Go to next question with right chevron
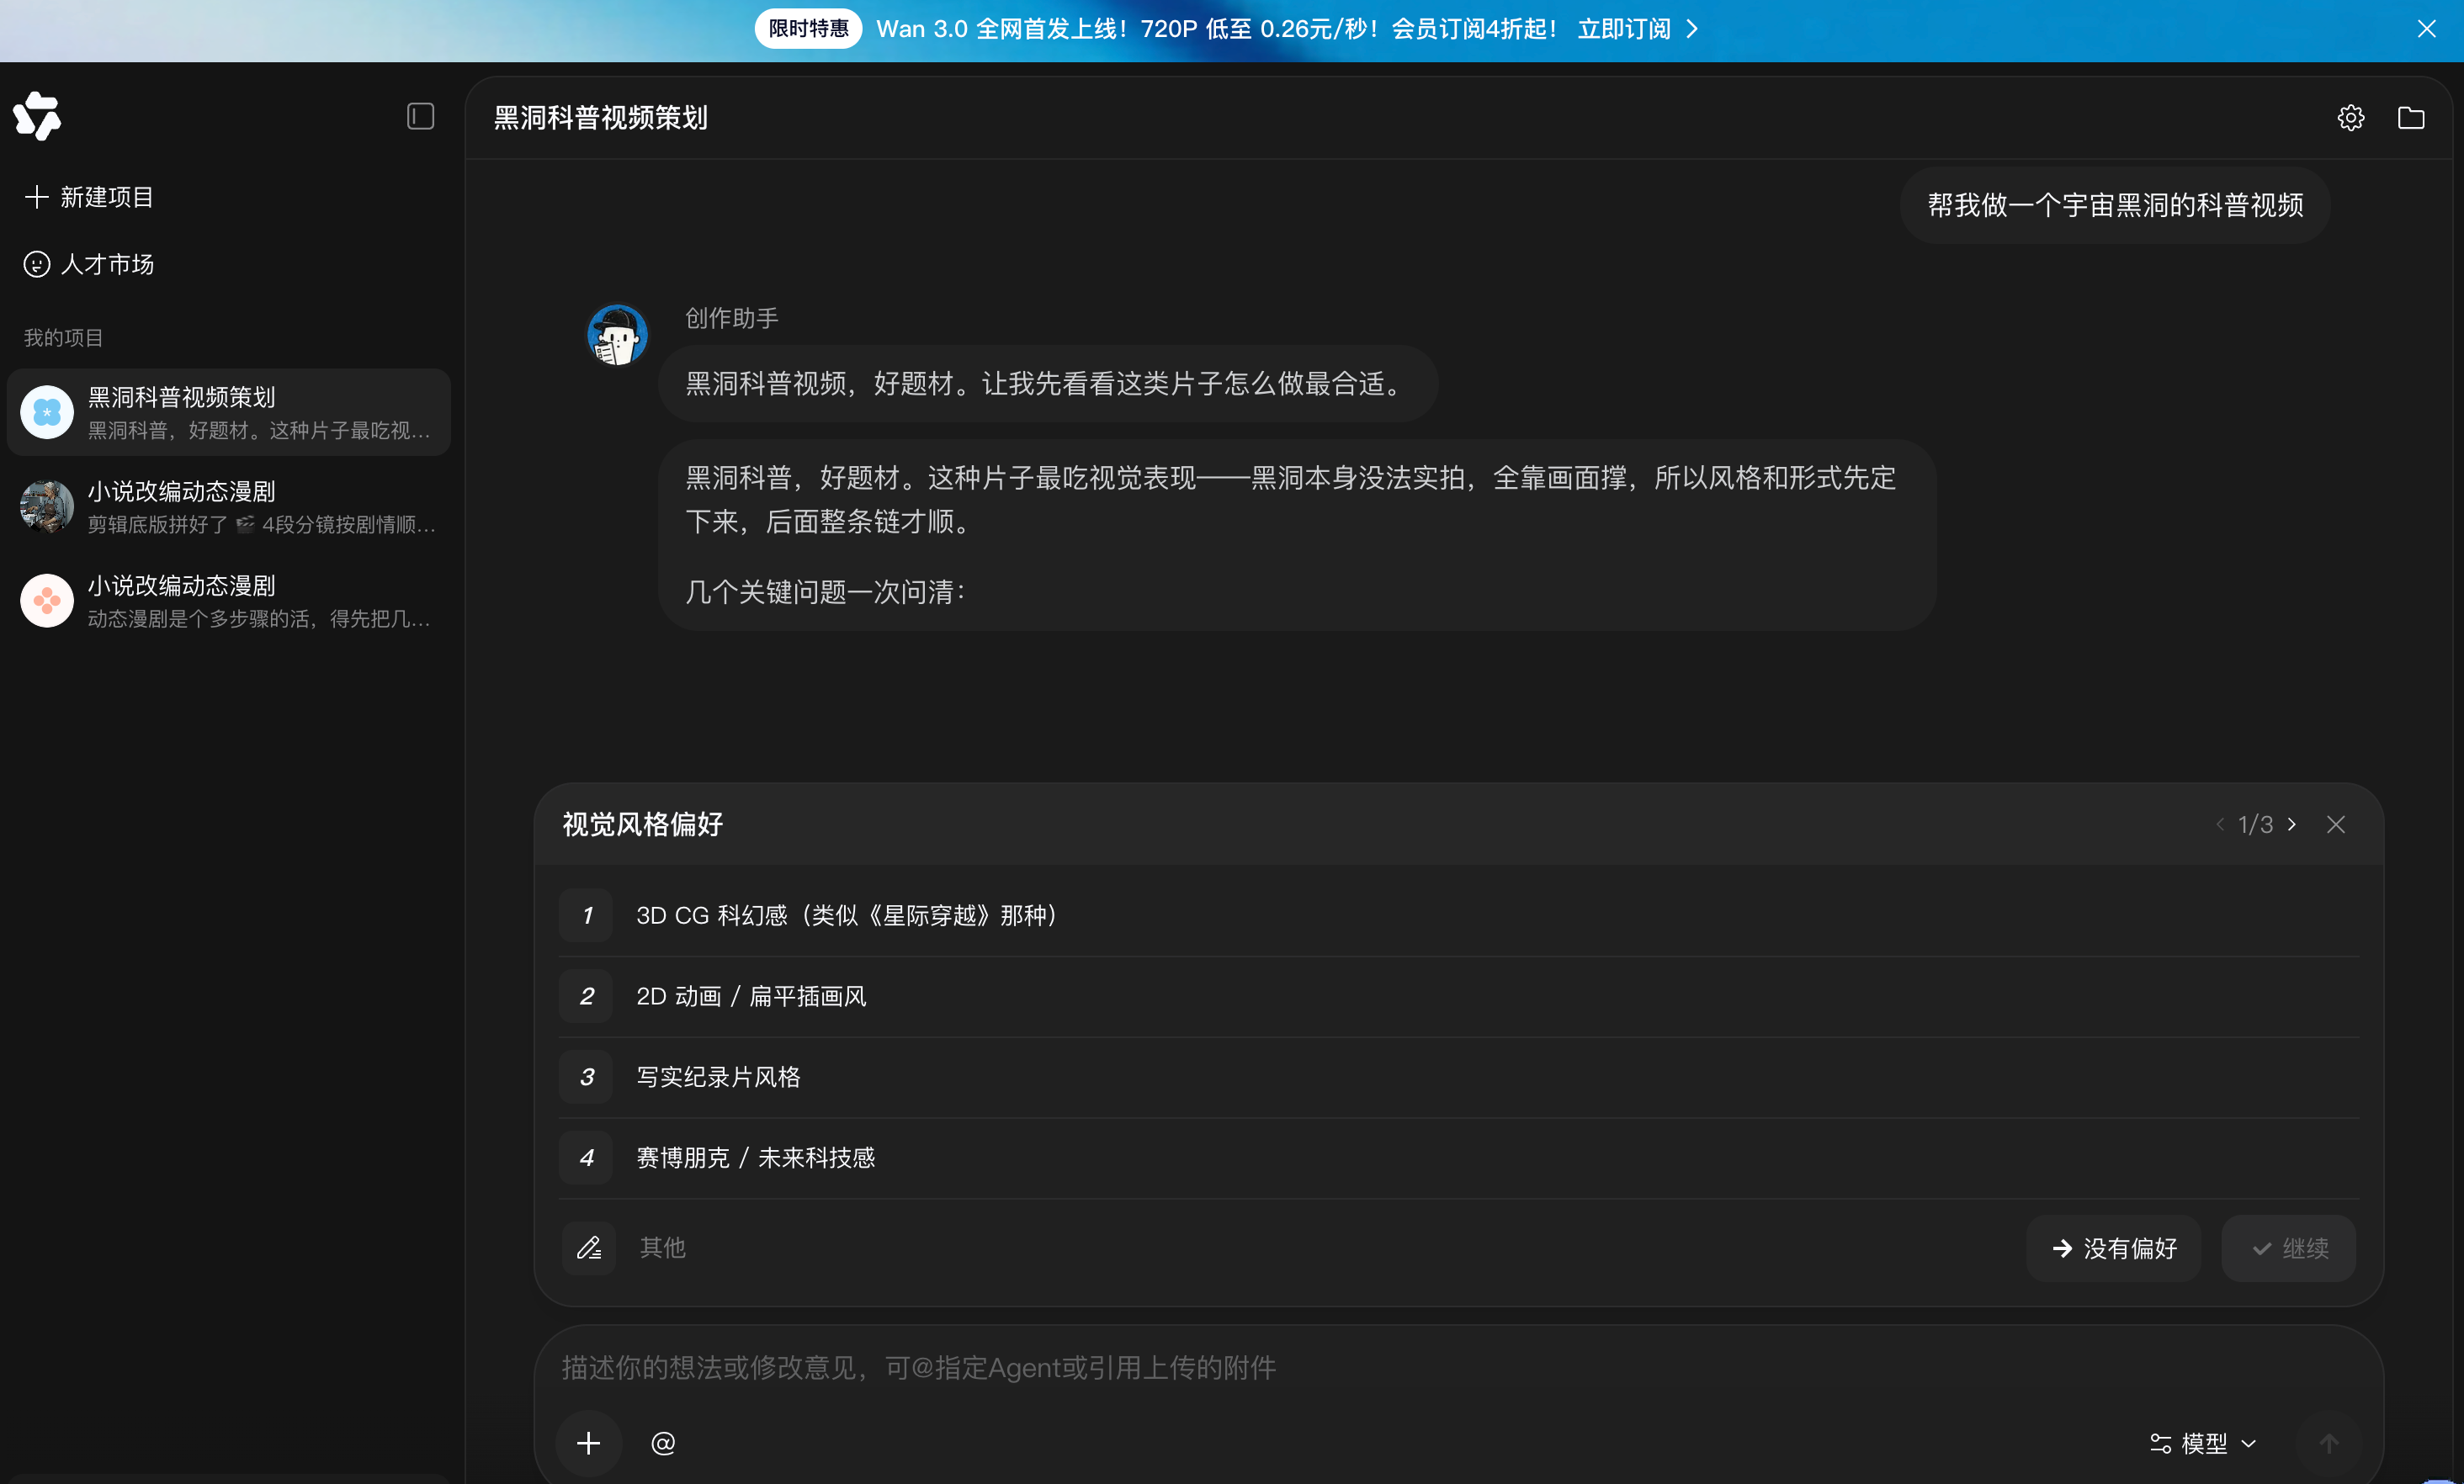Screen dimensions: 2464x1484 [2292, 824]
